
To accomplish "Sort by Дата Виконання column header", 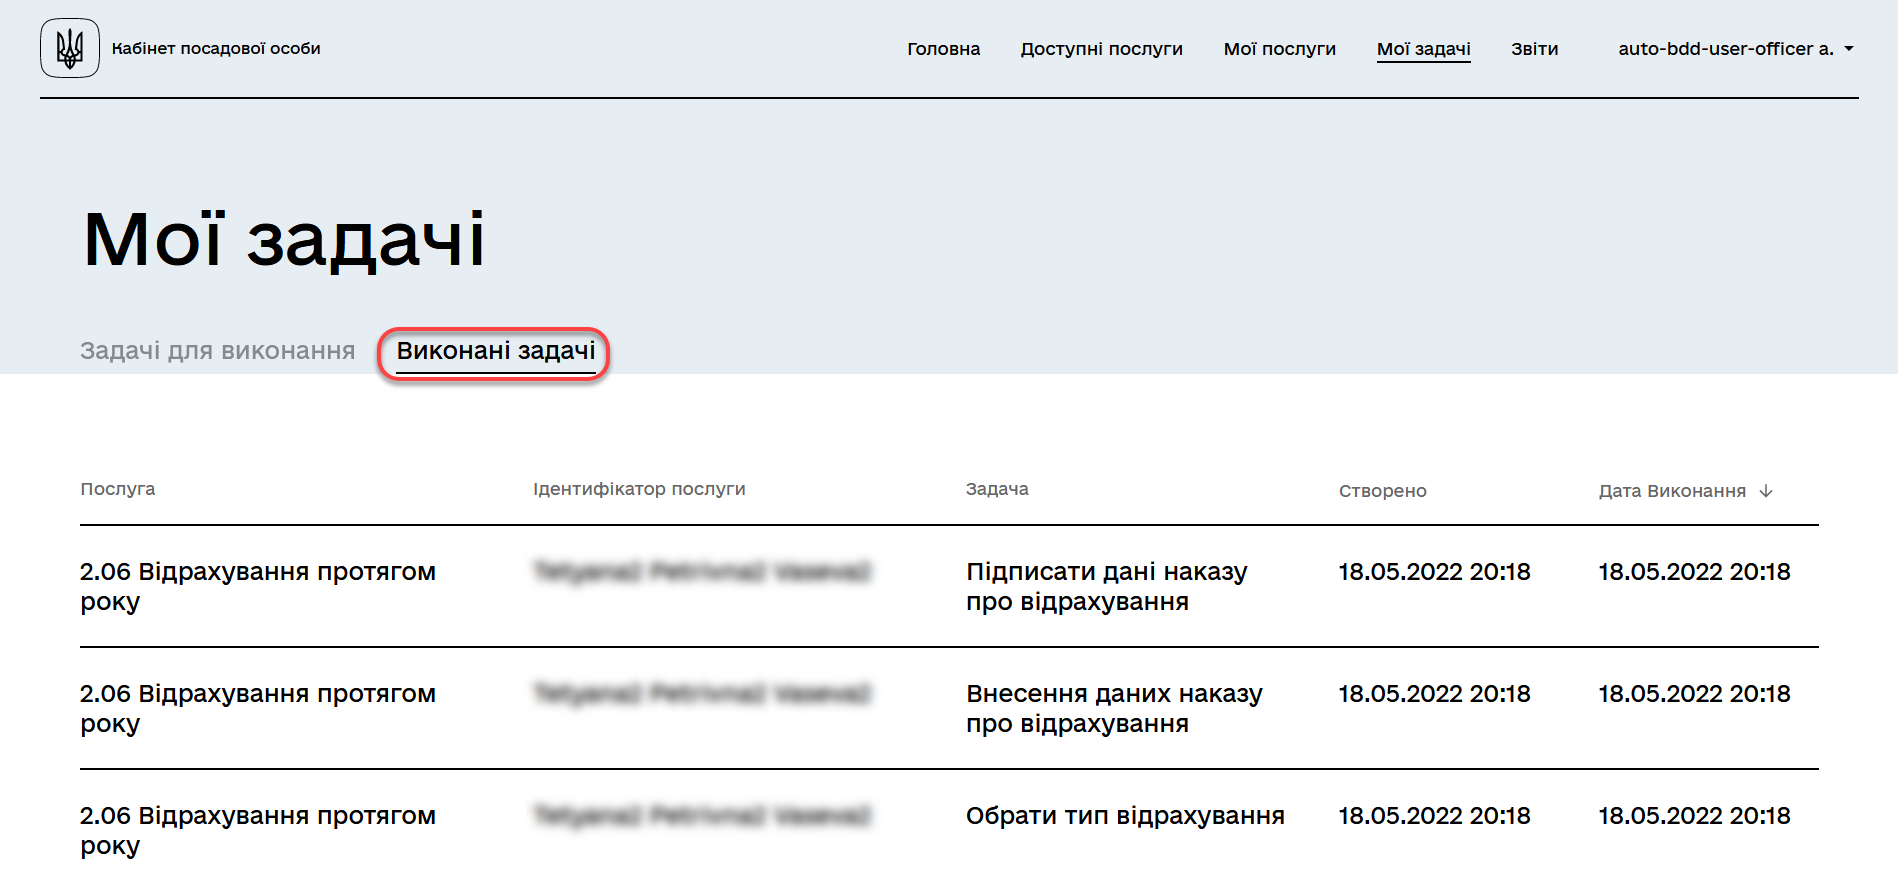I will coord(1672,491).
